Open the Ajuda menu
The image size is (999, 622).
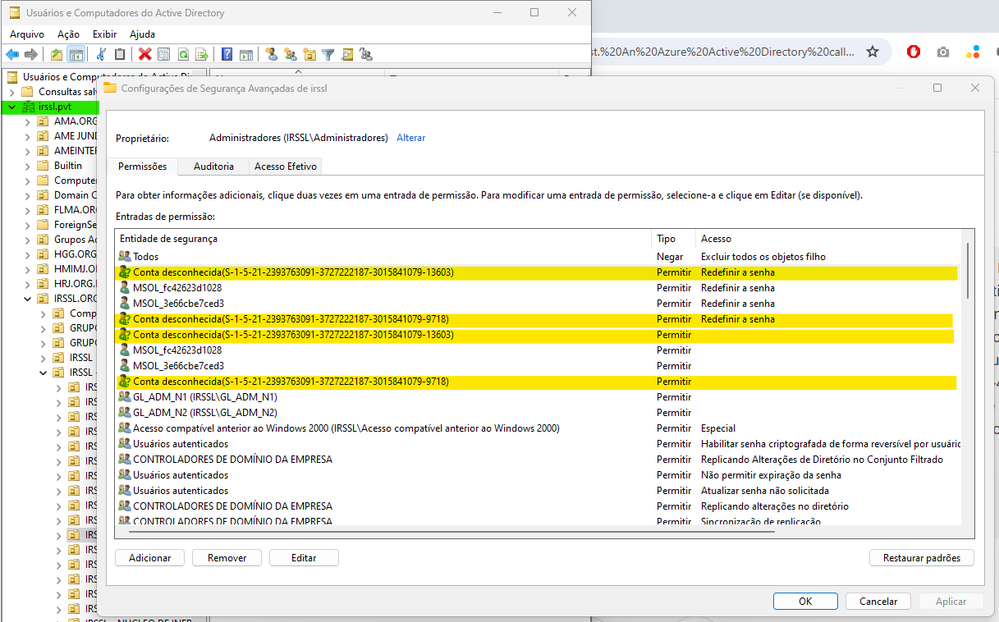(x=142, y=34)
